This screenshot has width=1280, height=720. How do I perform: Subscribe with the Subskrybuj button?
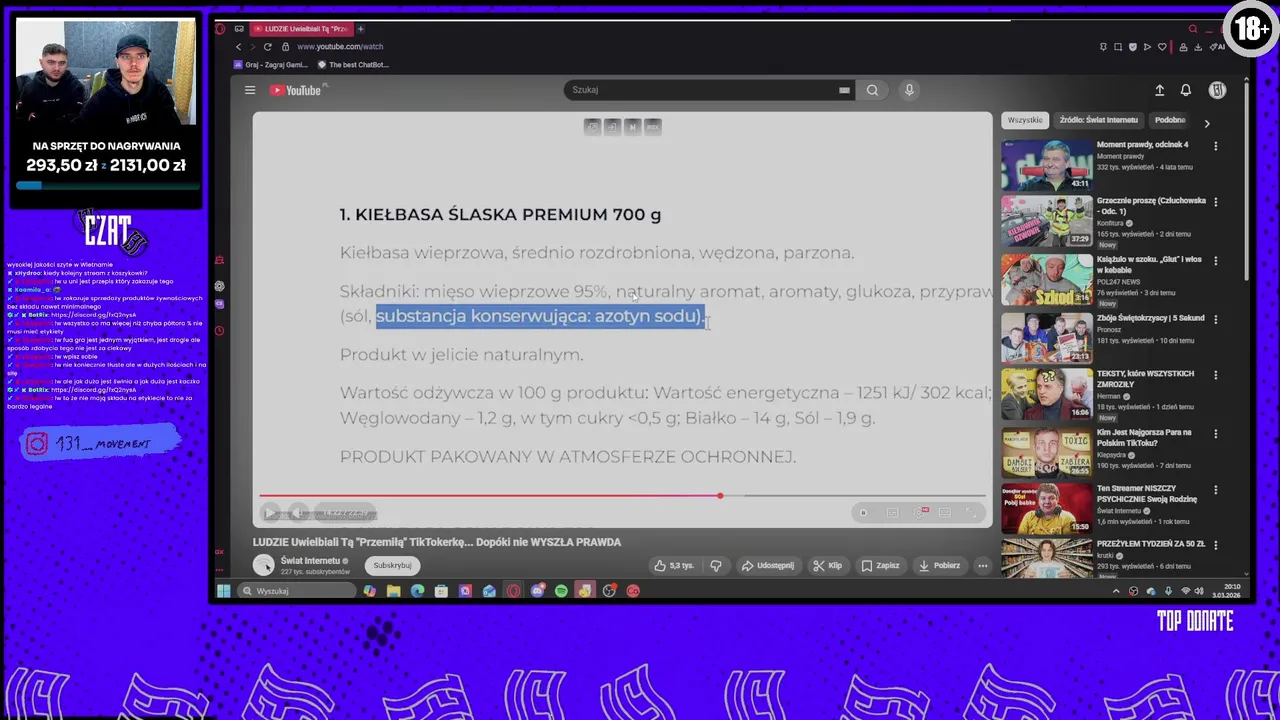click(392, 566)
